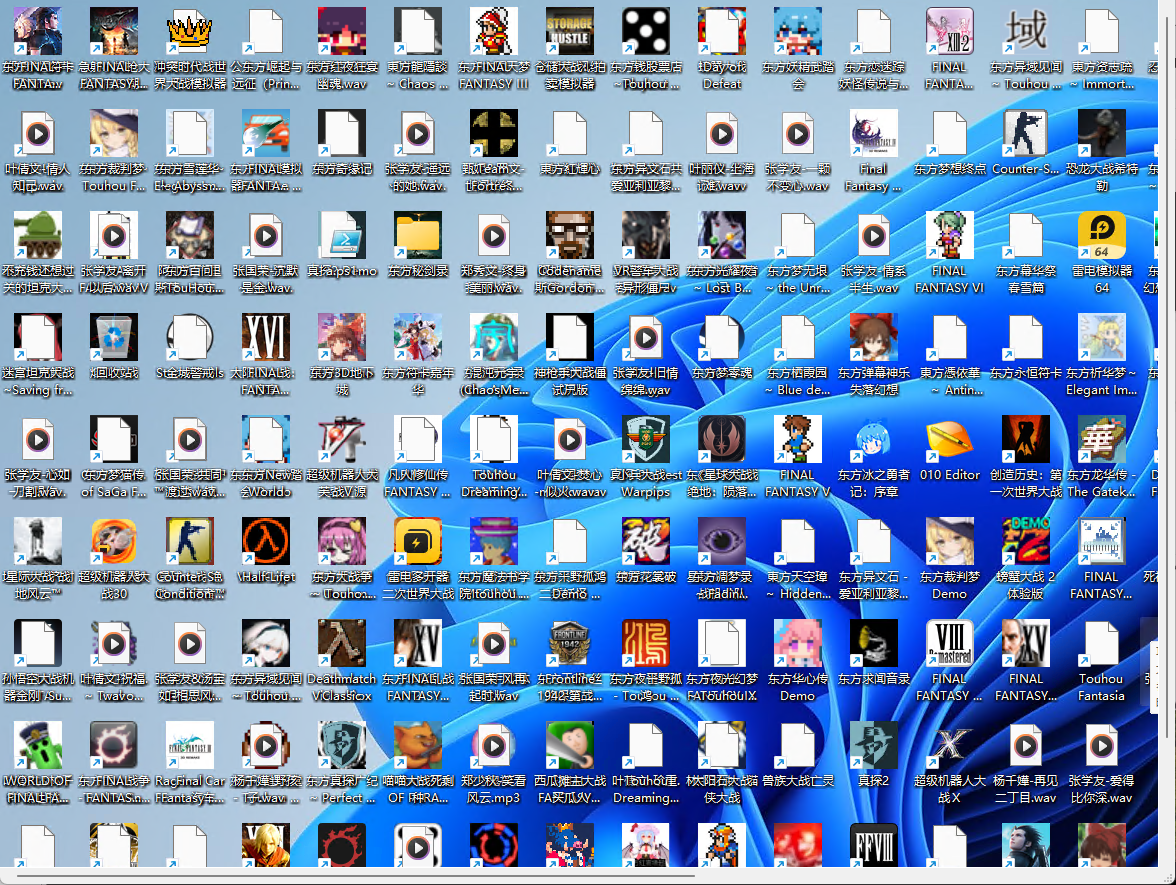Launch 螃蟹大战 2 体验版 demo icon
This screenshot has height=885, width=1176.
[x=1026, y=542]
